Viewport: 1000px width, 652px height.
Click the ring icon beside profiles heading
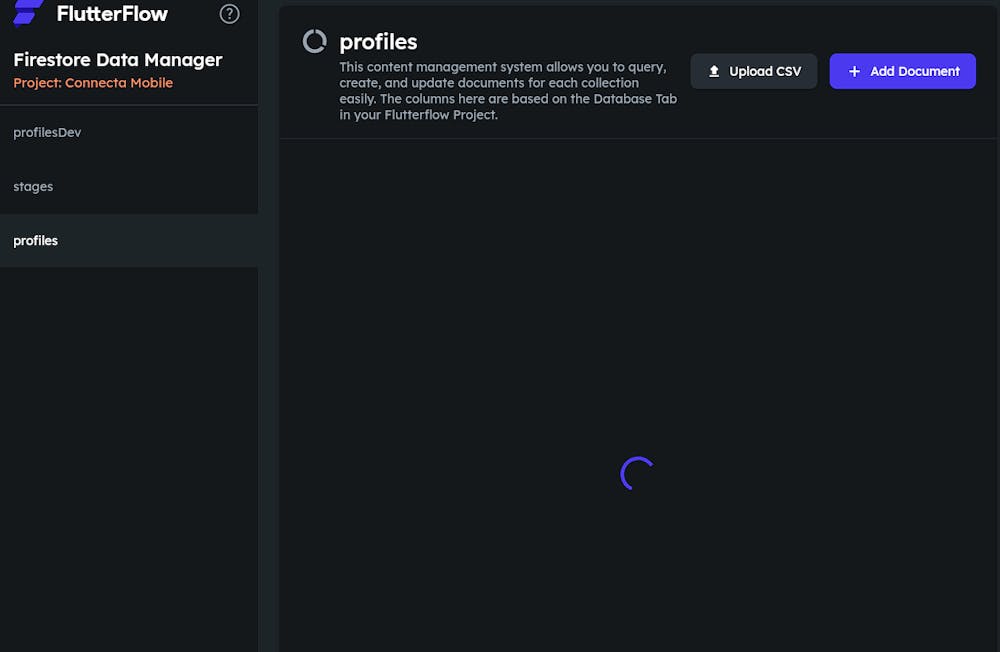315,41
